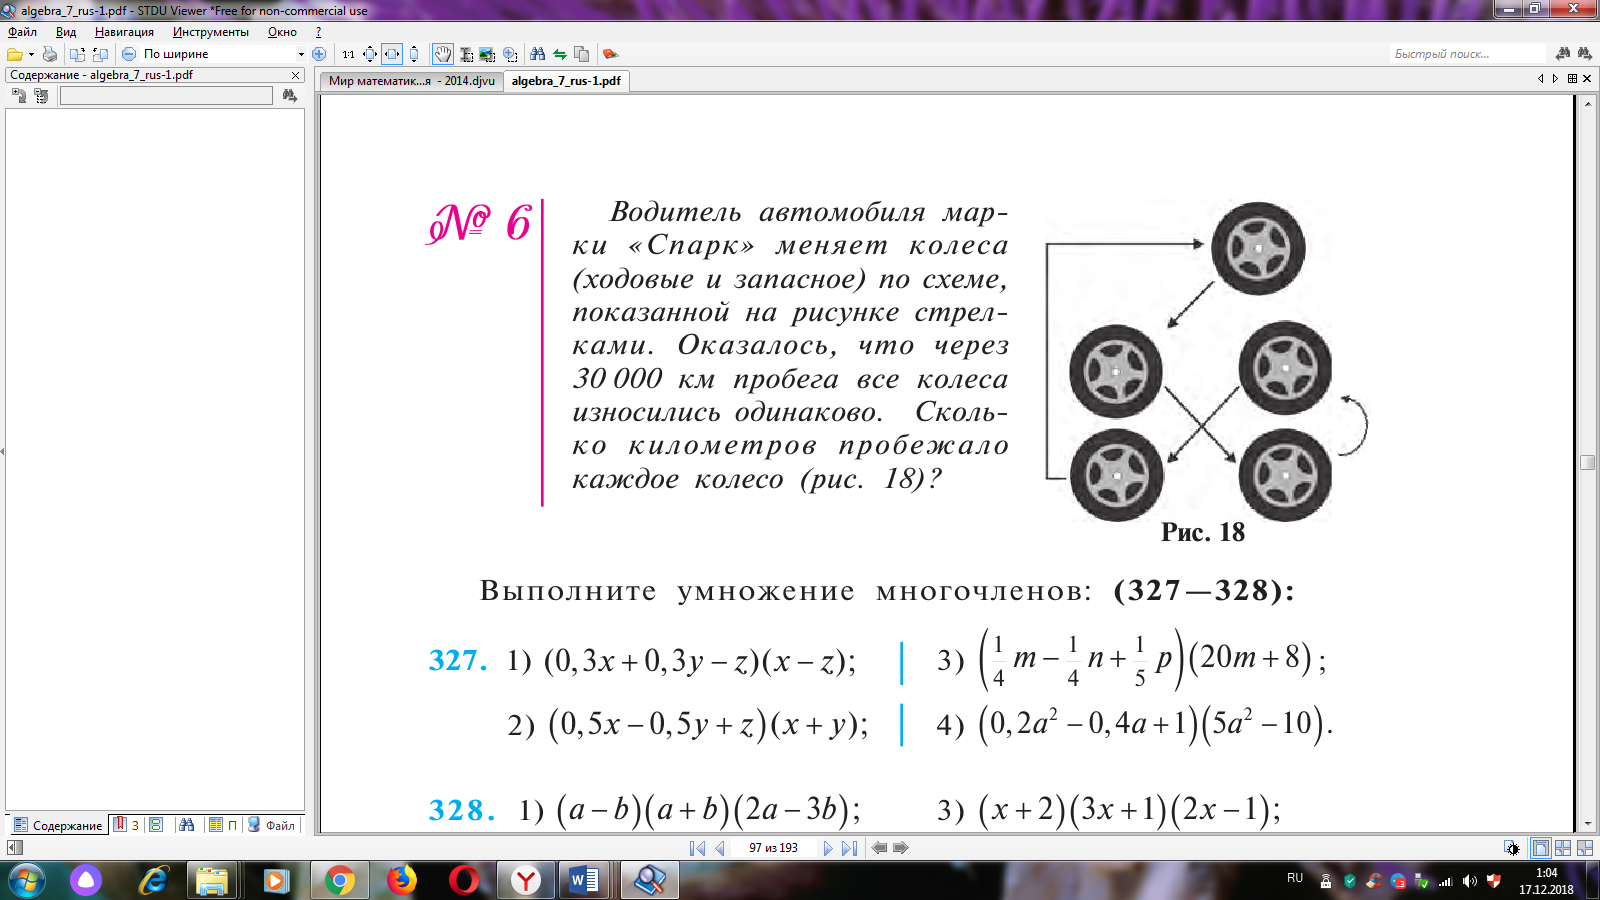The height and width of the screenshot is (900, 1600).
Task: Select the fit height icon
Action: point(414,54)
